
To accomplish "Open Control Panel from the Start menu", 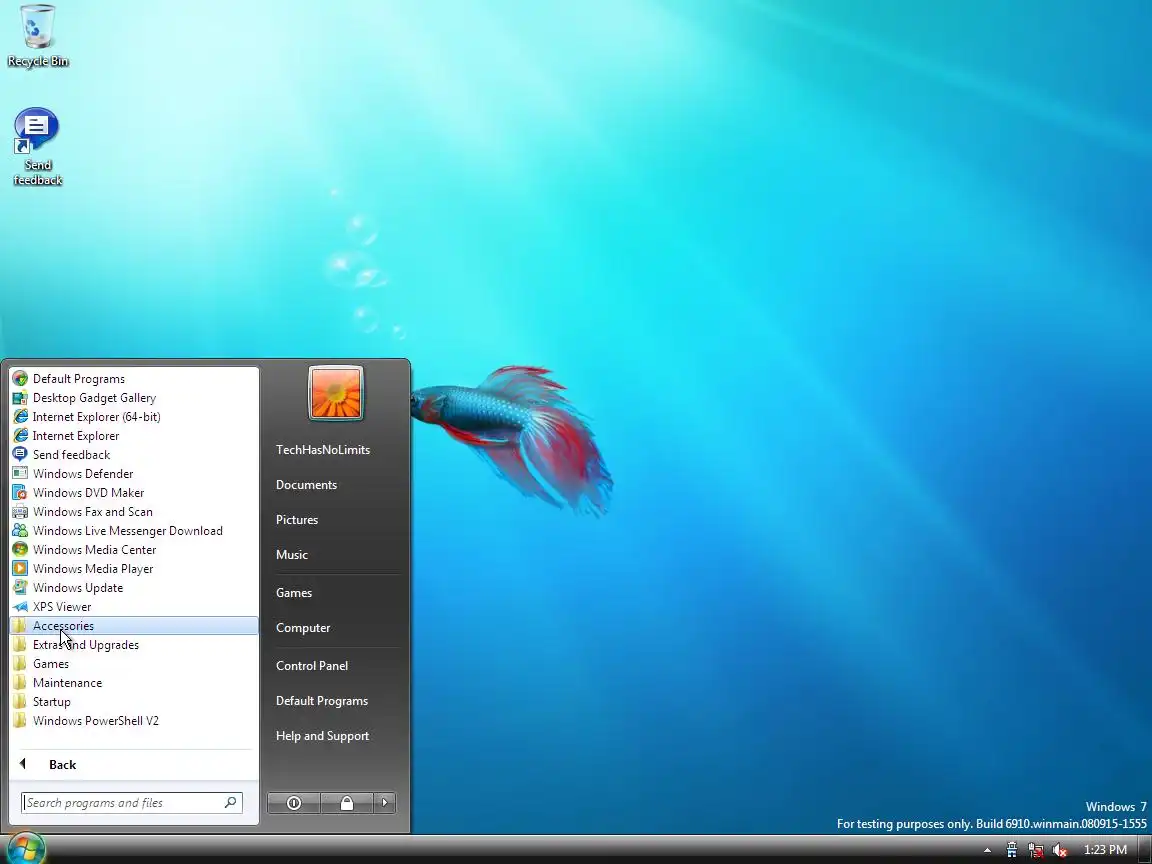I will pyautogui.click(x=312, y=666).
